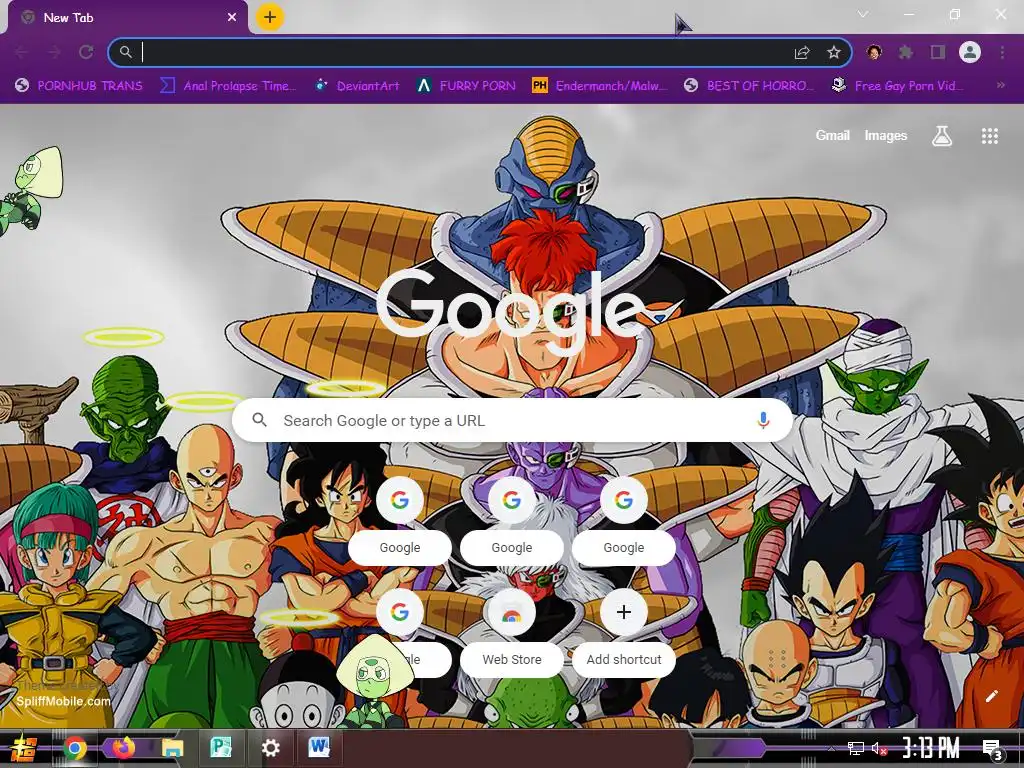Viewport: 1024px width, 768px height.
Task: Reload the current page
Action: pyautogui.click(x=86, y=52)
